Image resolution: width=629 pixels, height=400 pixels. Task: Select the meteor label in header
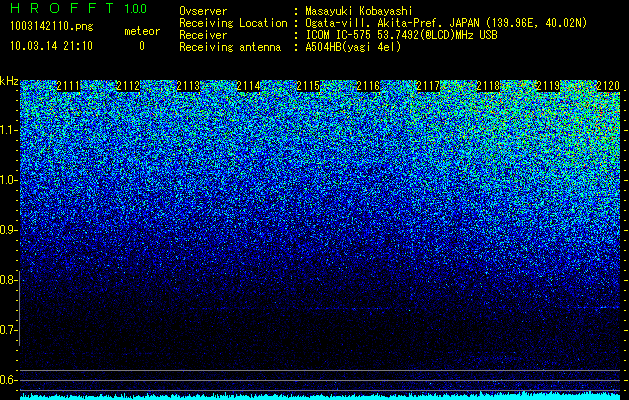click(142, 31)
